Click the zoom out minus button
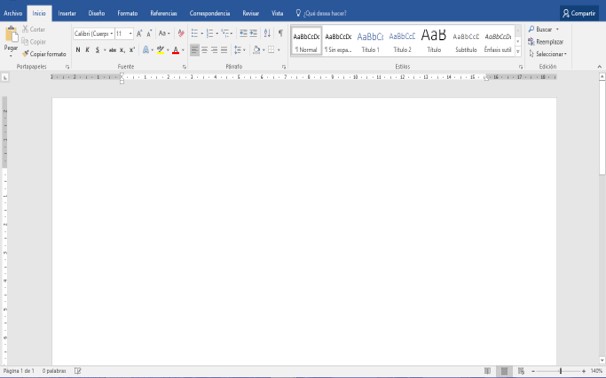Image resolution: width=606 pixels, height=378 pixels. [x=533, y=371]
